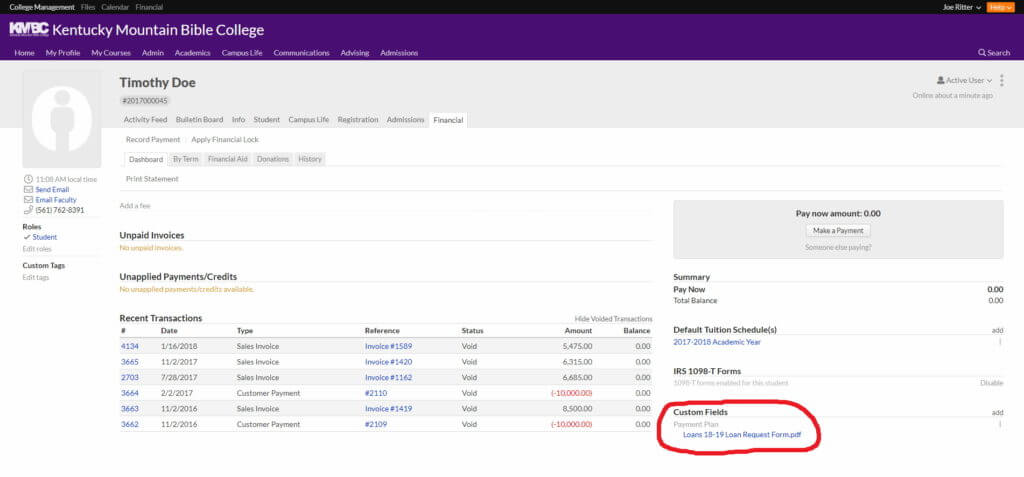Screen dimensions: 1024x477
Task: Disable IRS 1098-T forms for student
Action: (991, 383)
